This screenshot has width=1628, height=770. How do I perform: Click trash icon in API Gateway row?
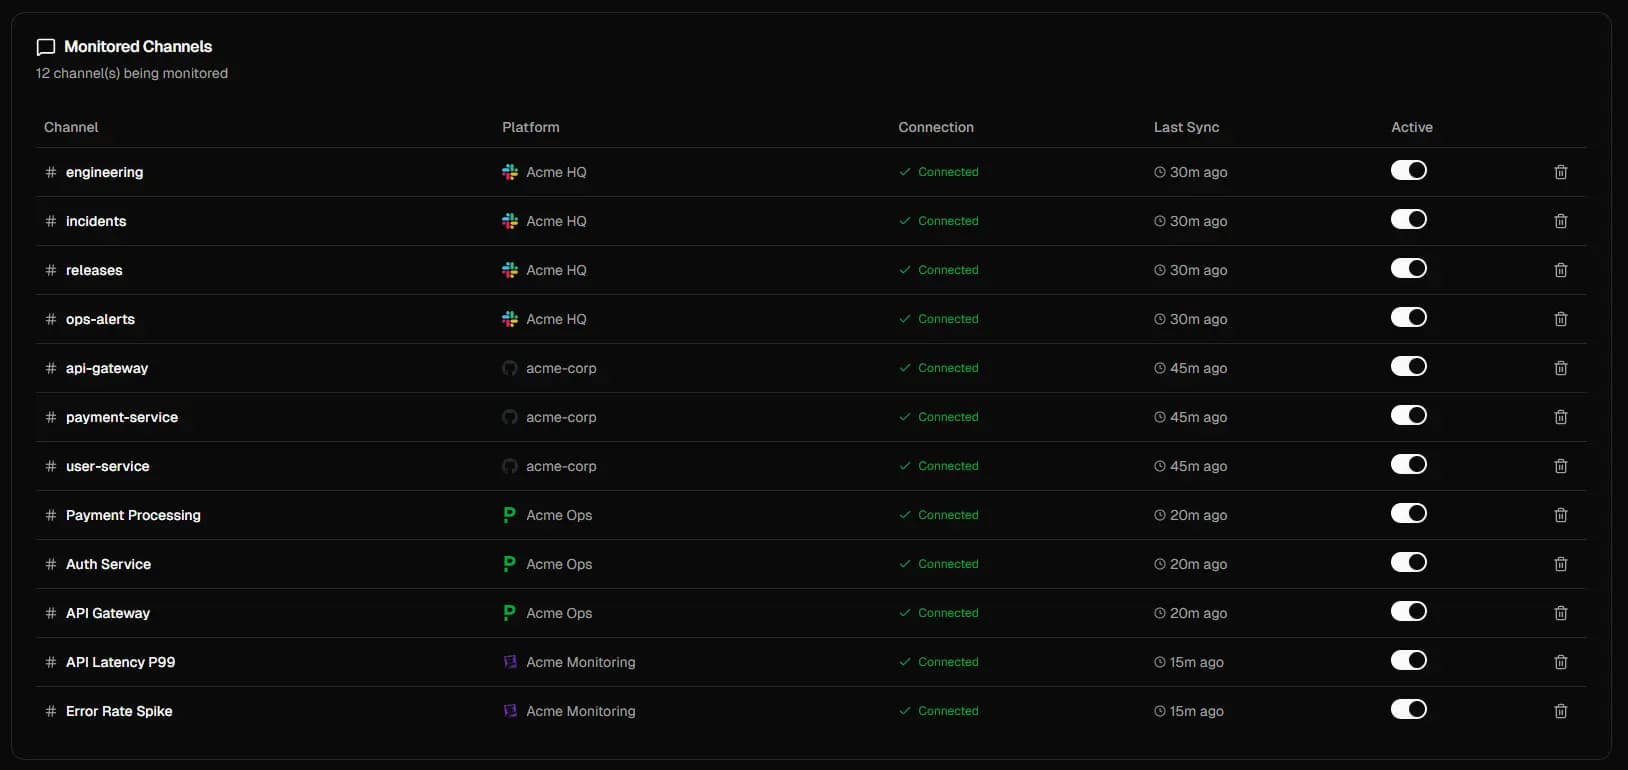coord(1560,613)
